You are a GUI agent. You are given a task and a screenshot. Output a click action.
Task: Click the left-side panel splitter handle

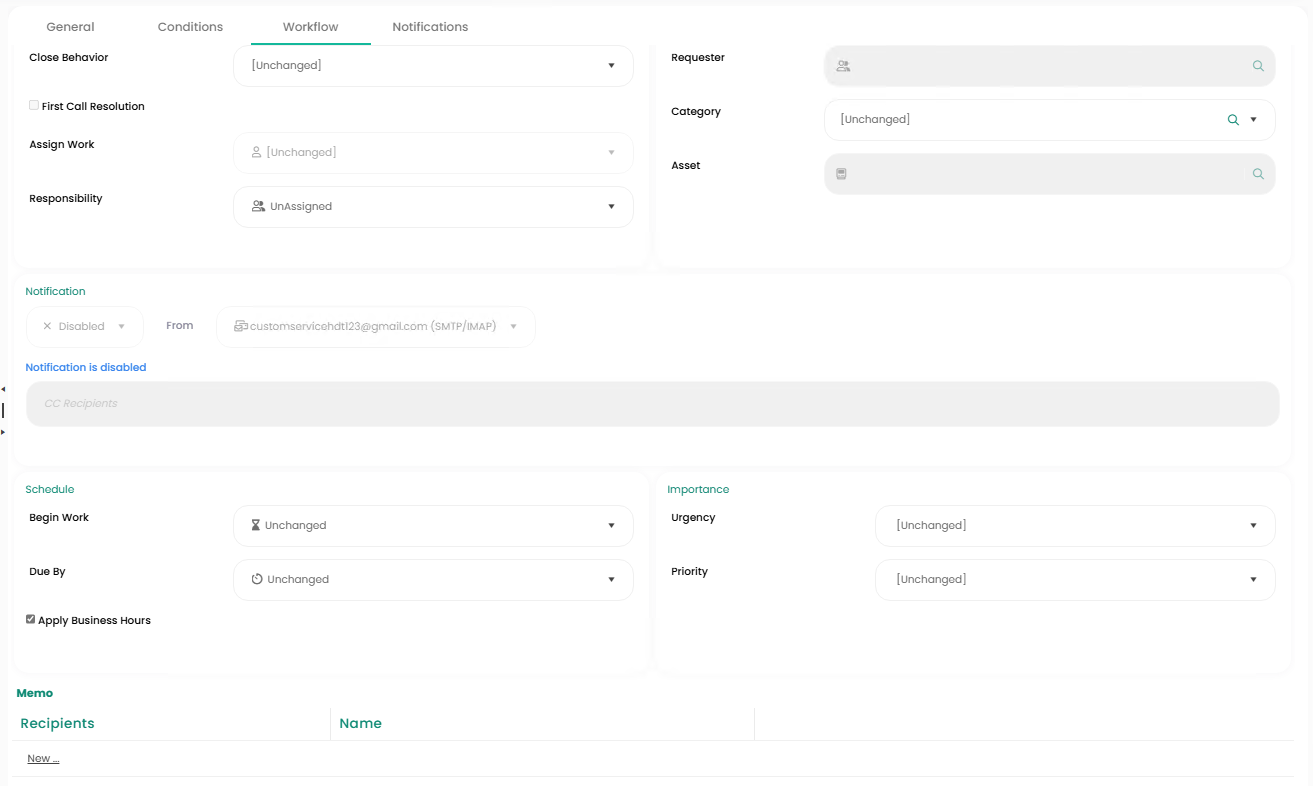(3, 410)
